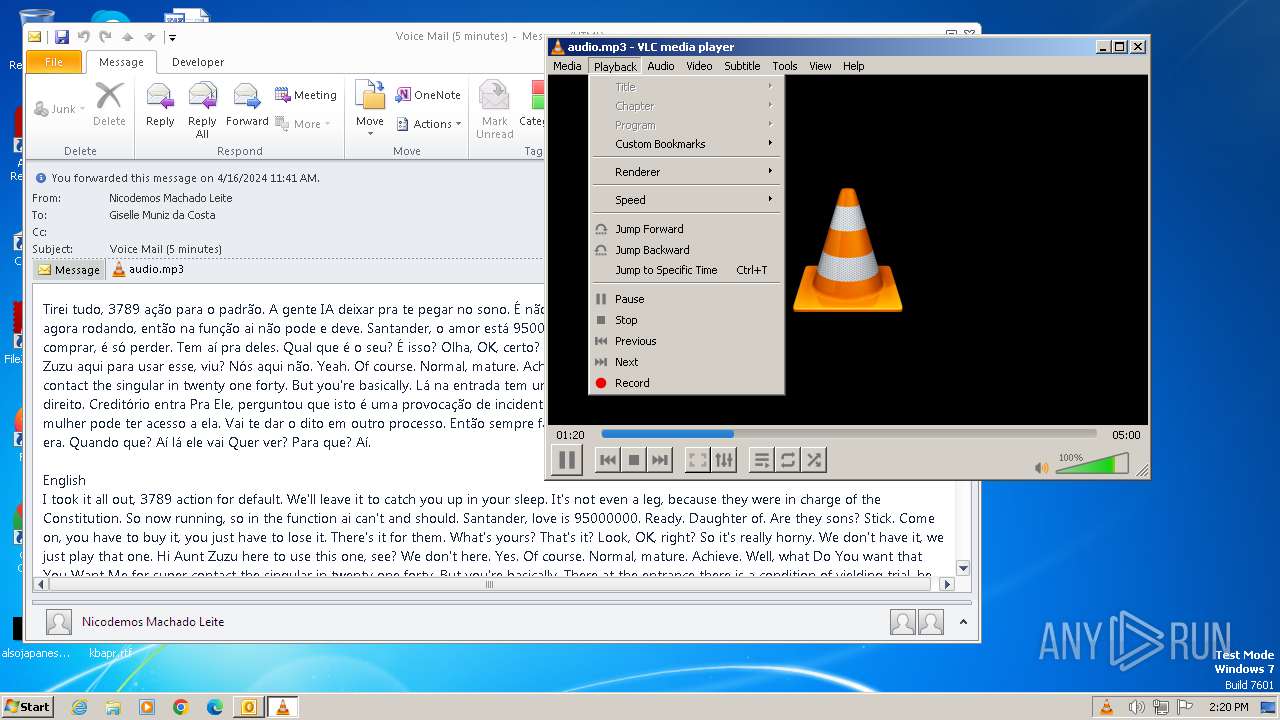
Task: Click the system clock 2:20 PM
Action: point(1227,707)
